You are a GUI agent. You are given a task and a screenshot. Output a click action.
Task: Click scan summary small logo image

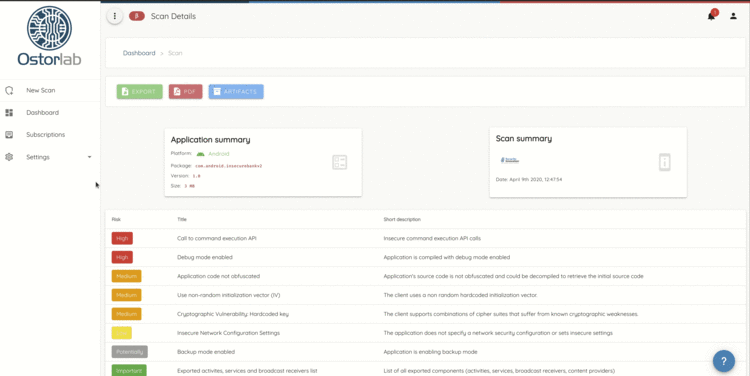coord(510,160)
